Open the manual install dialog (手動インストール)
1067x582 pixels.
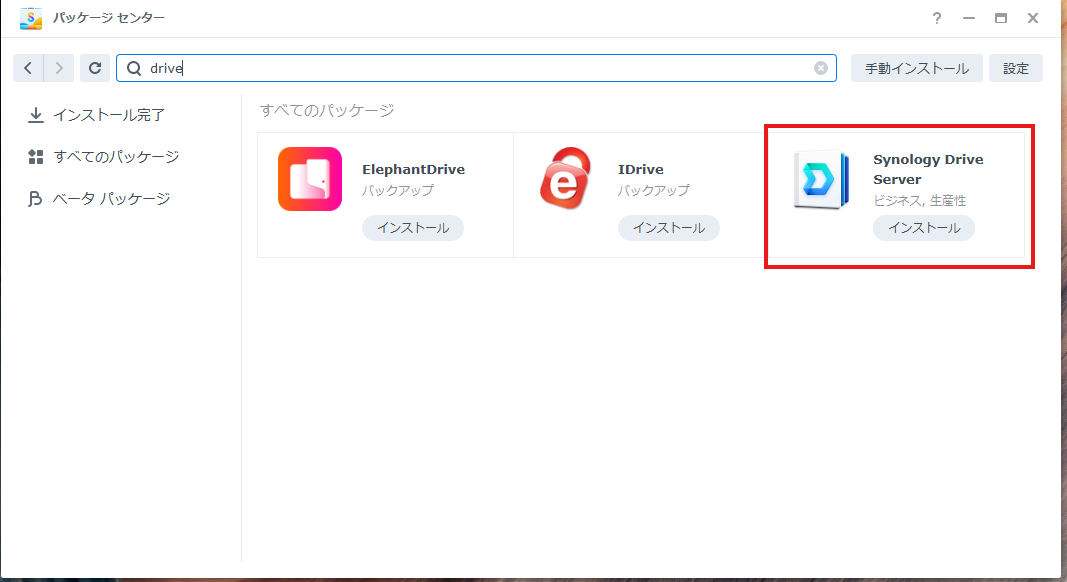(x=917, y=68)
